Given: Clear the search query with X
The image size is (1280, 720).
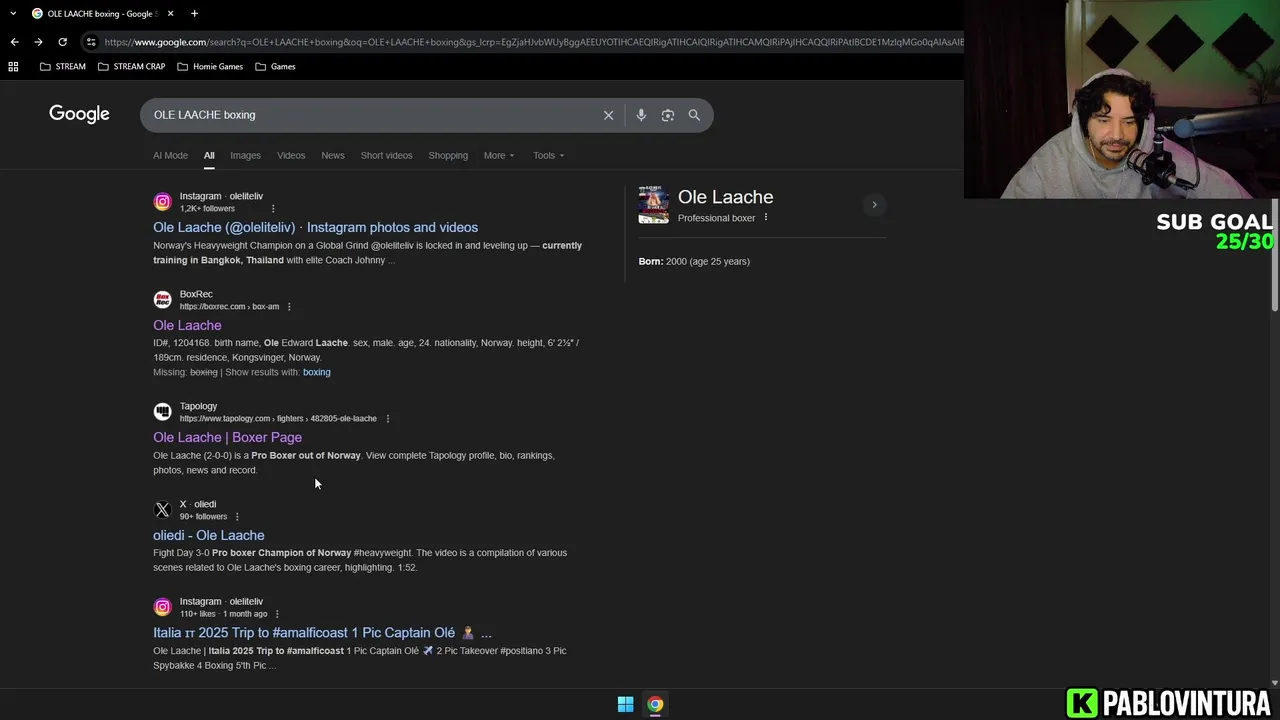Looking at the screenshot, I should click(x=608, y=115).
